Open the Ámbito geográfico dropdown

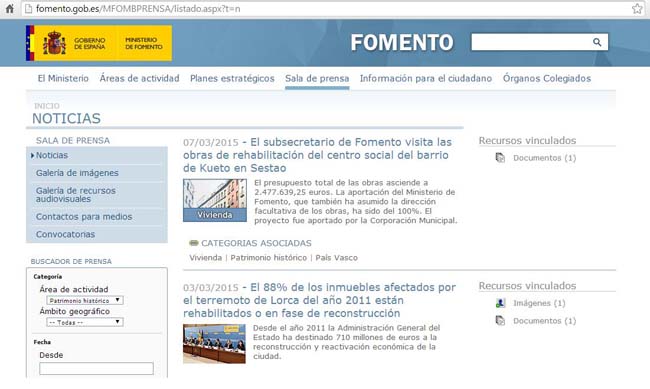click(85, 322)
